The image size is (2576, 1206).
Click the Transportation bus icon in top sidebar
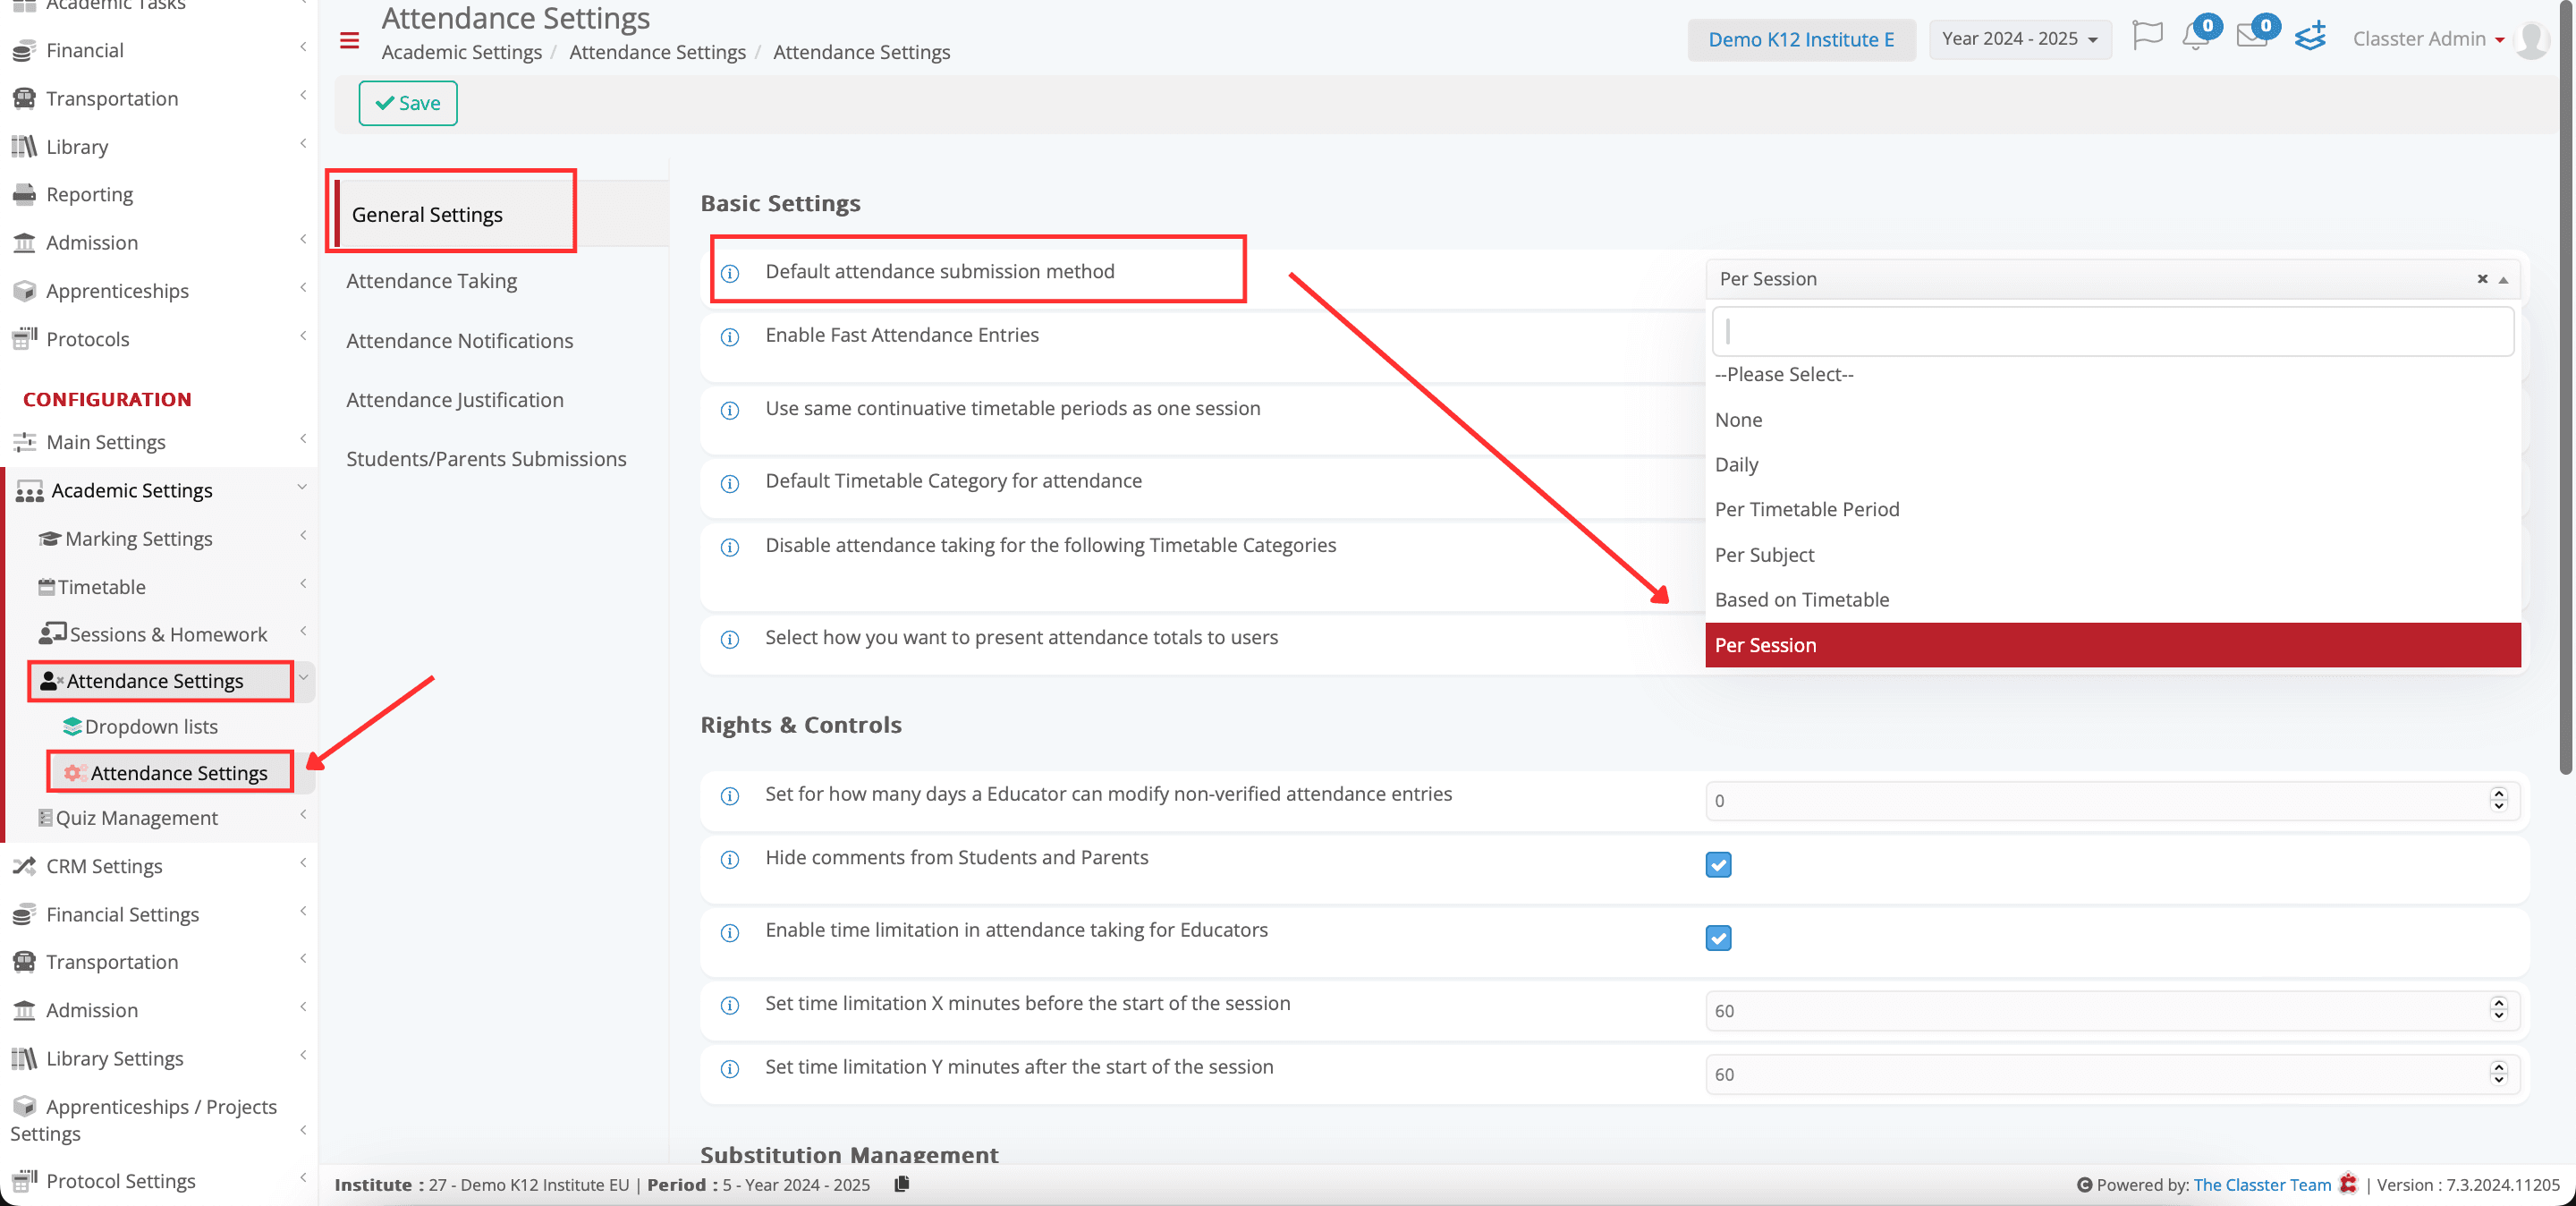pyautogui.click(x=24, y=98)
